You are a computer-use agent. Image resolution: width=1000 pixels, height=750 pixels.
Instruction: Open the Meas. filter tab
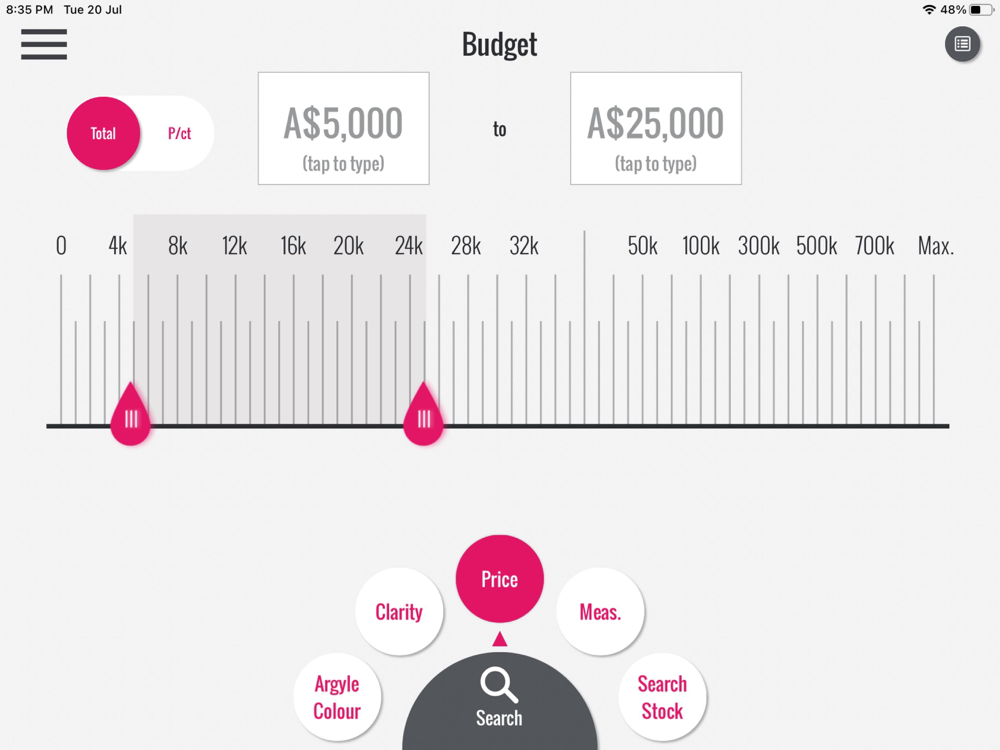point(600,612)
